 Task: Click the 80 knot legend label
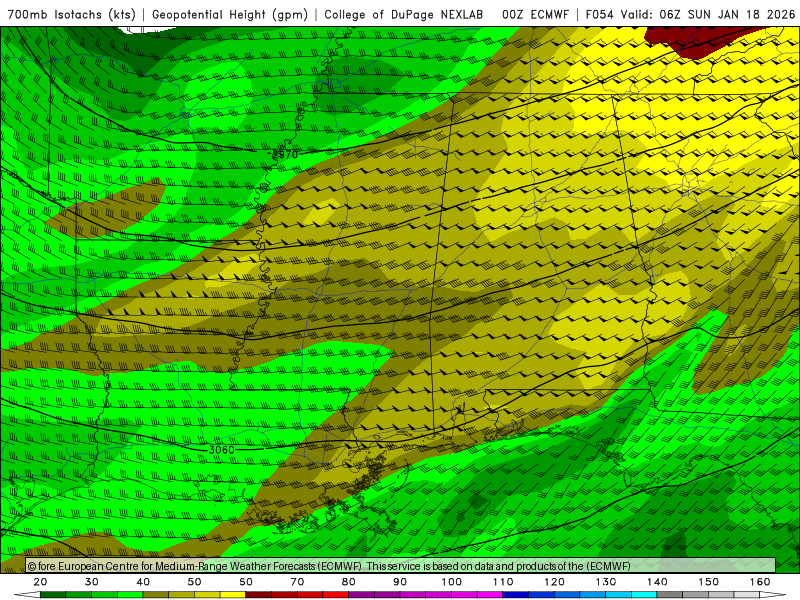click(349, 582)
